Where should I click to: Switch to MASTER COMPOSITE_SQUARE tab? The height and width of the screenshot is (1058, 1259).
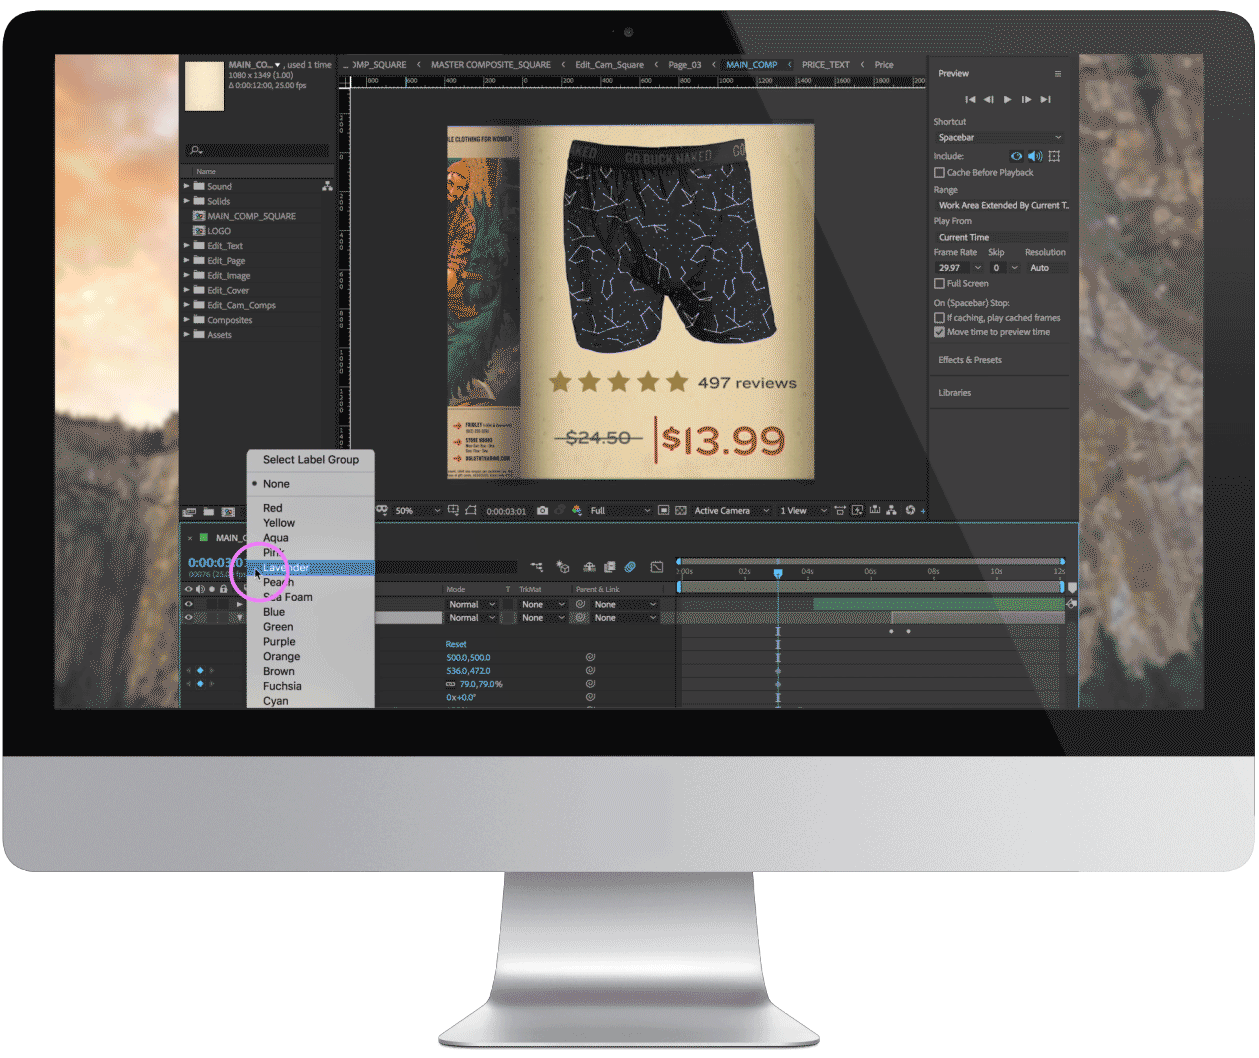pos(491,65)
